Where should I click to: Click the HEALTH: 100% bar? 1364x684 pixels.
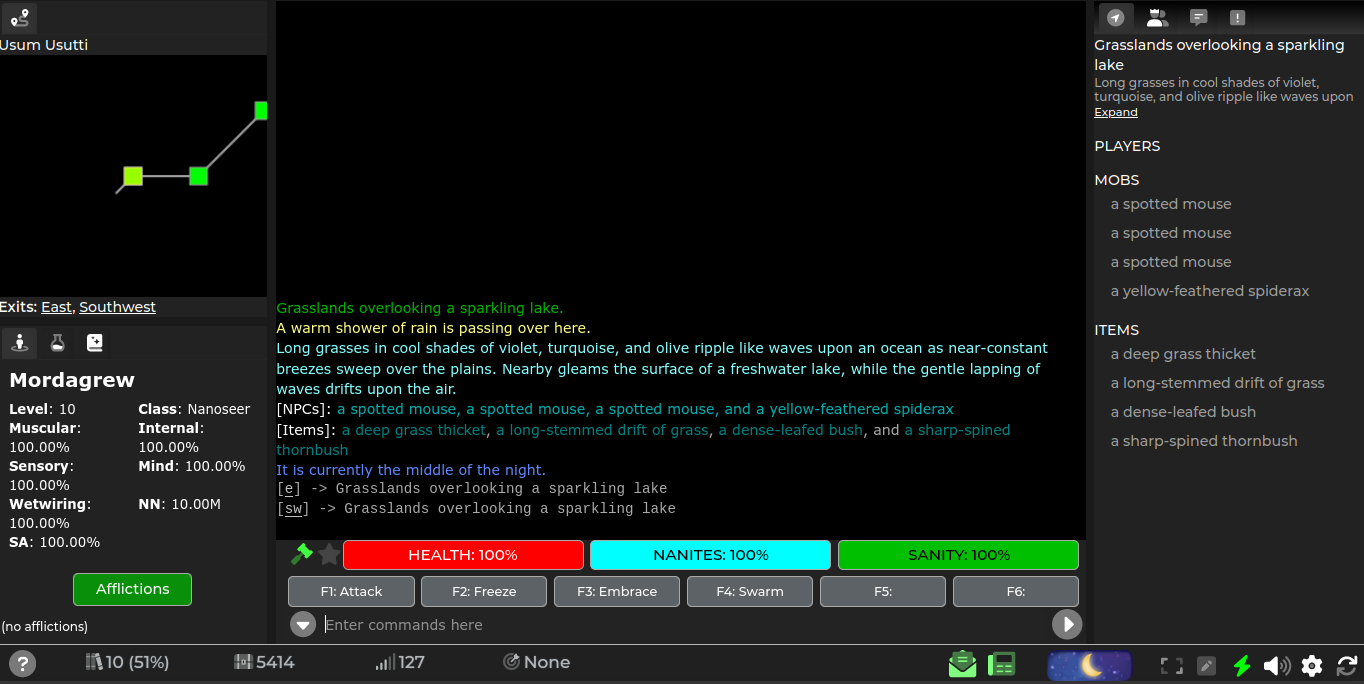[463, 555]
